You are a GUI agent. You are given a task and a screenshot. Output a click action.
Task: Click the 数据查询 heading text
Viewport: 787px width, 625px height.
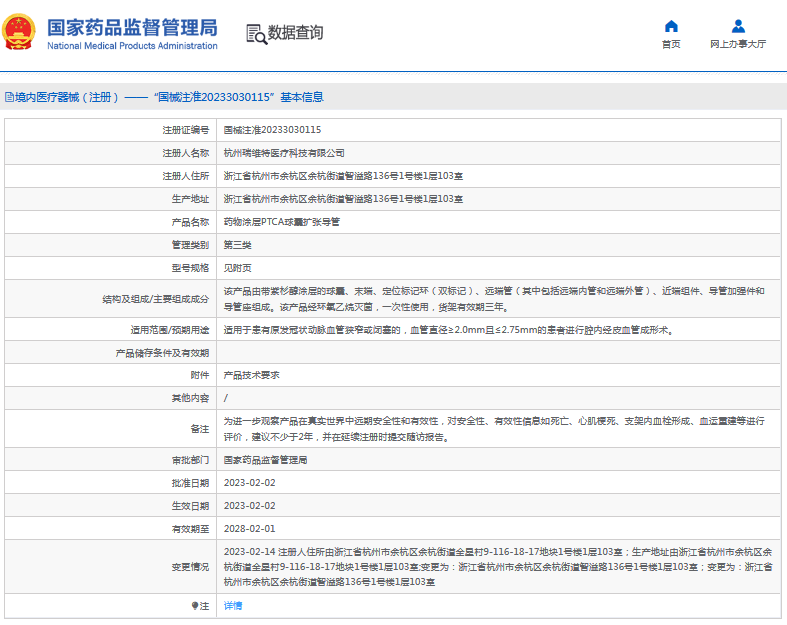click(x=295, y=33)
